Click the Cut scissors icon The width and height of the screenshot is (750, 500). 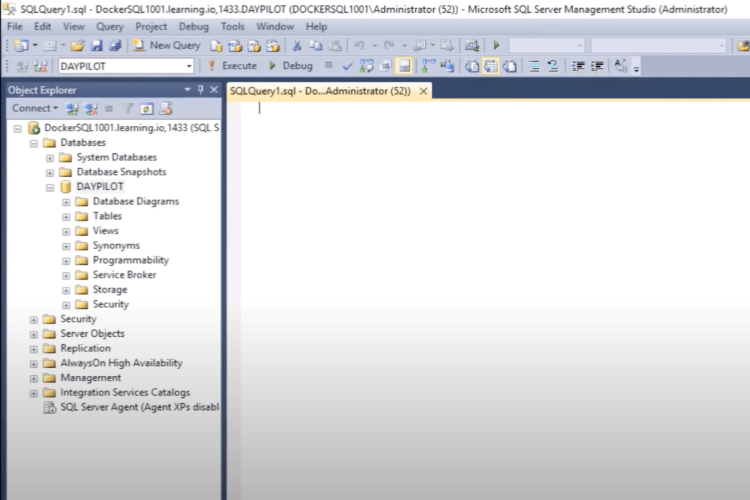297,45
